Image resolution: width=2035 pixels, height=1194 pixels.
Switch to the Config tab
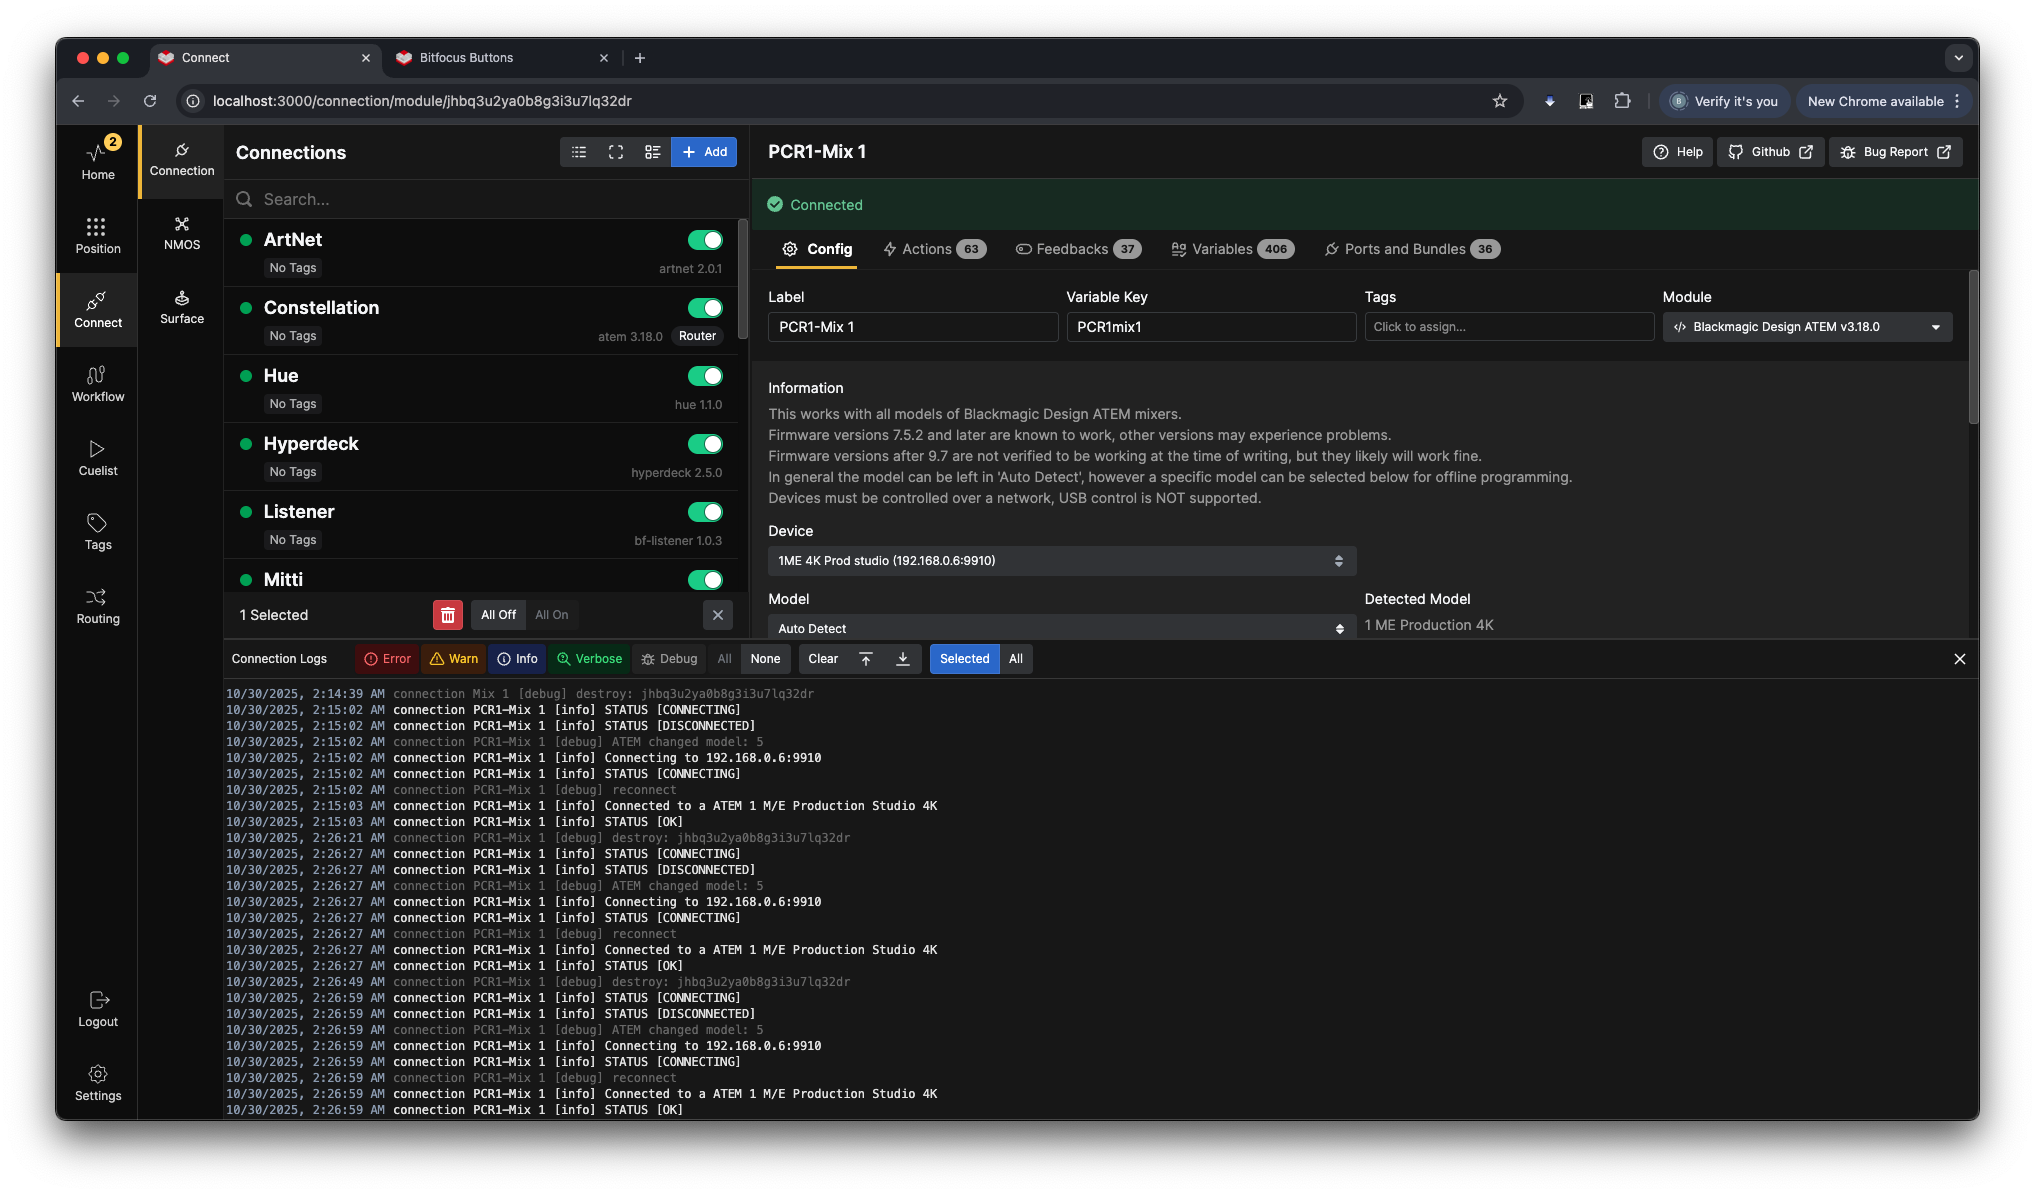click(817, 249)
